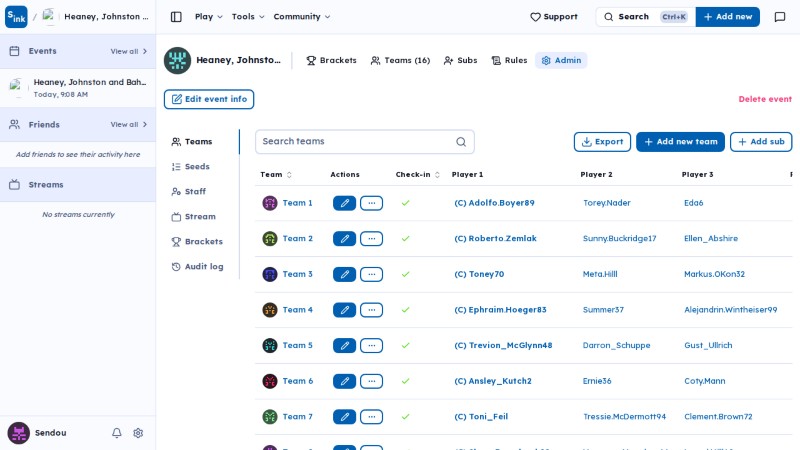Switch to the Brackets top tab

(x=331, y=60)
